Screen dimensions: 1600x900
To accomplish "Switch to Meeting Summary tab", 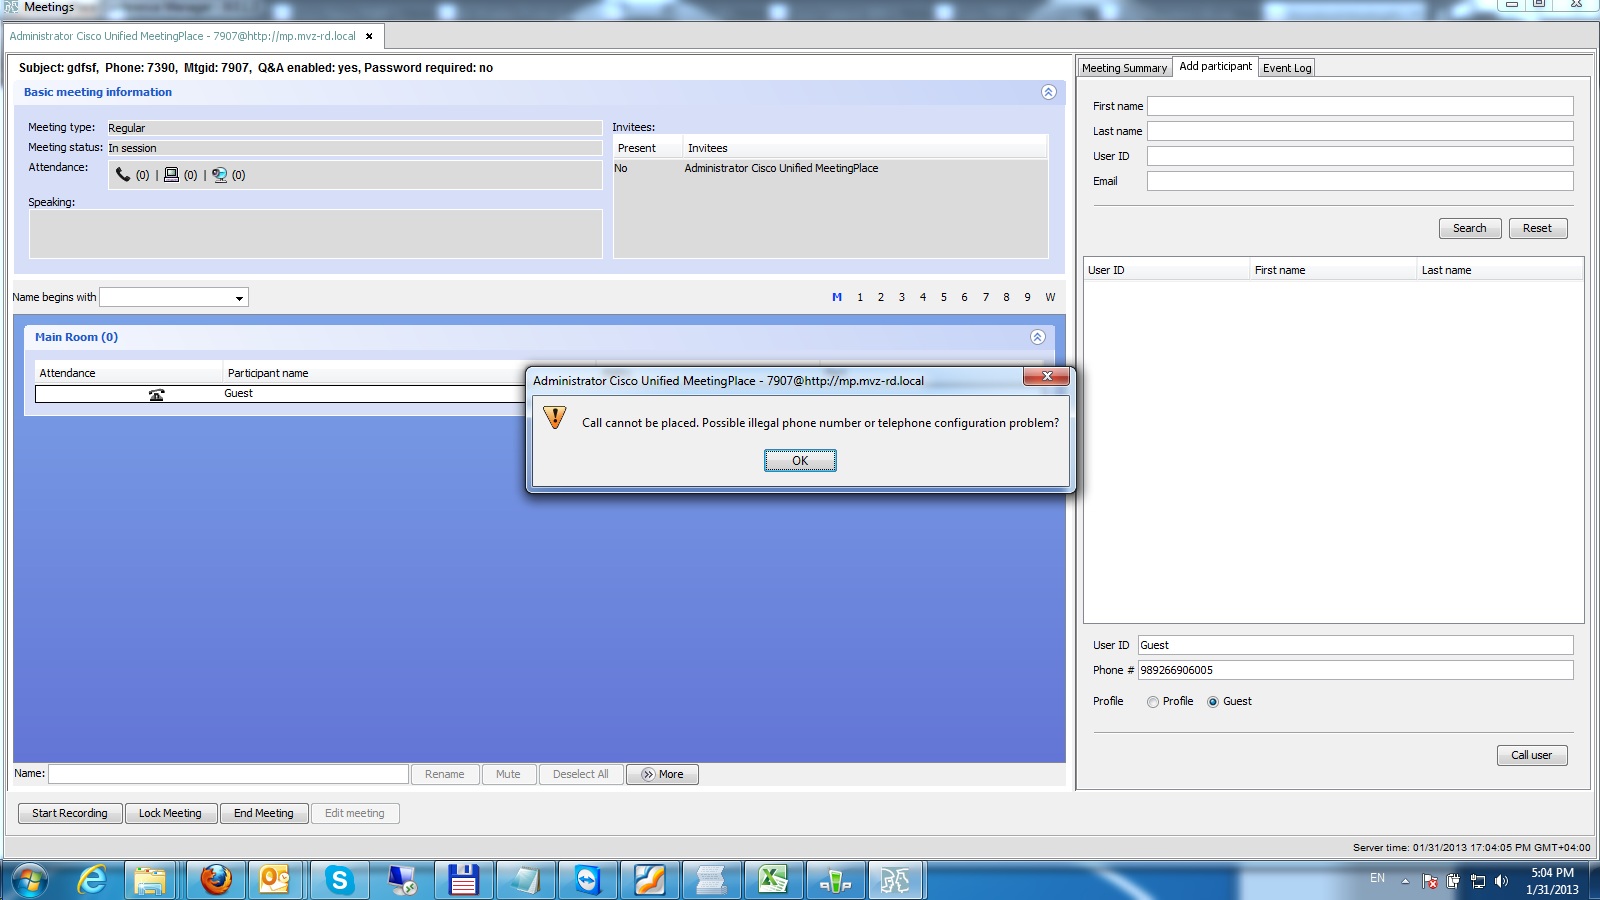I will (1124, 68).
